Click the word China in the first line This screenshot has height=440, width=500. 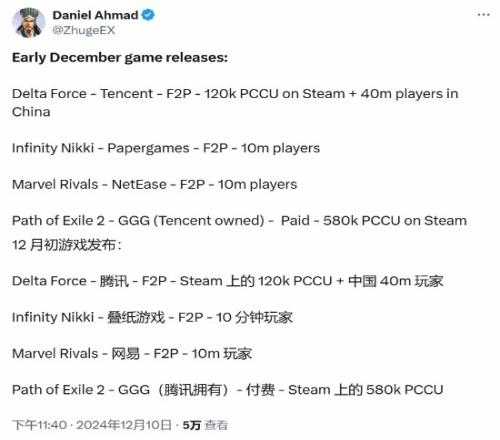[x=31, y=112]
